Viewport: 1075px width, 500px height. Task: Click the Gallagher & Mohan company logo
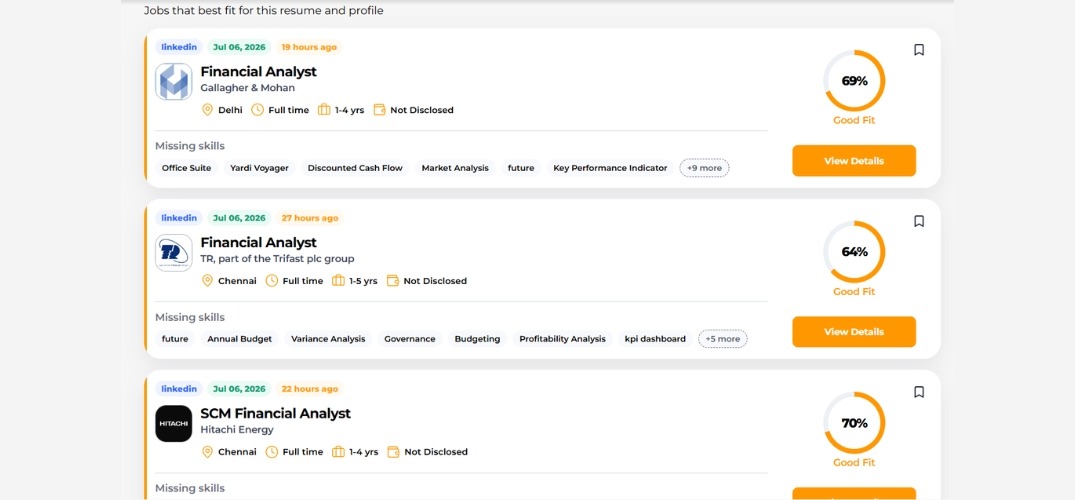click(173, 82)
